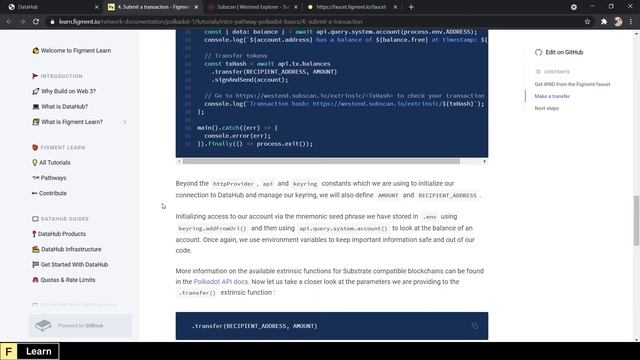Copy the .transfer code snippet
The width and height of the screenshot is (640, 360).
(475, 326)
